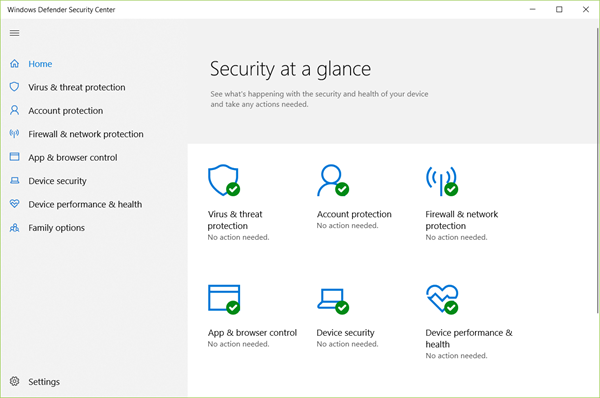Click the laptop Device security sidebar icon
This screenshot has height=398, width=600.
tap(15, 180)
